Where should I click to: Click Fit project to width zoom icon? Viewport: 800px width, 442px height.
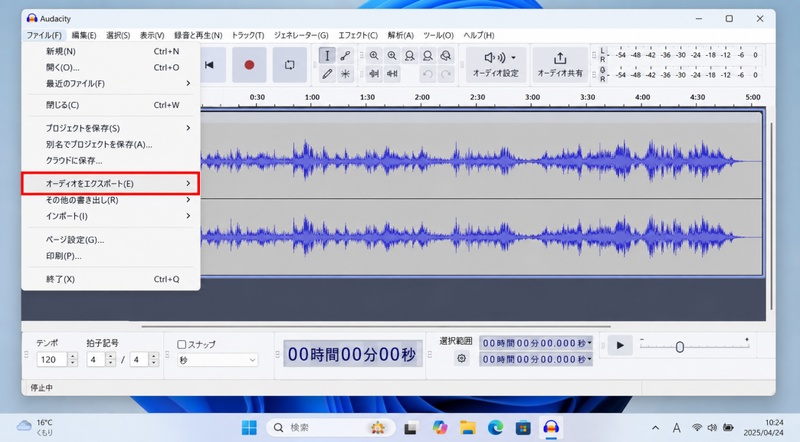[428, 56]
